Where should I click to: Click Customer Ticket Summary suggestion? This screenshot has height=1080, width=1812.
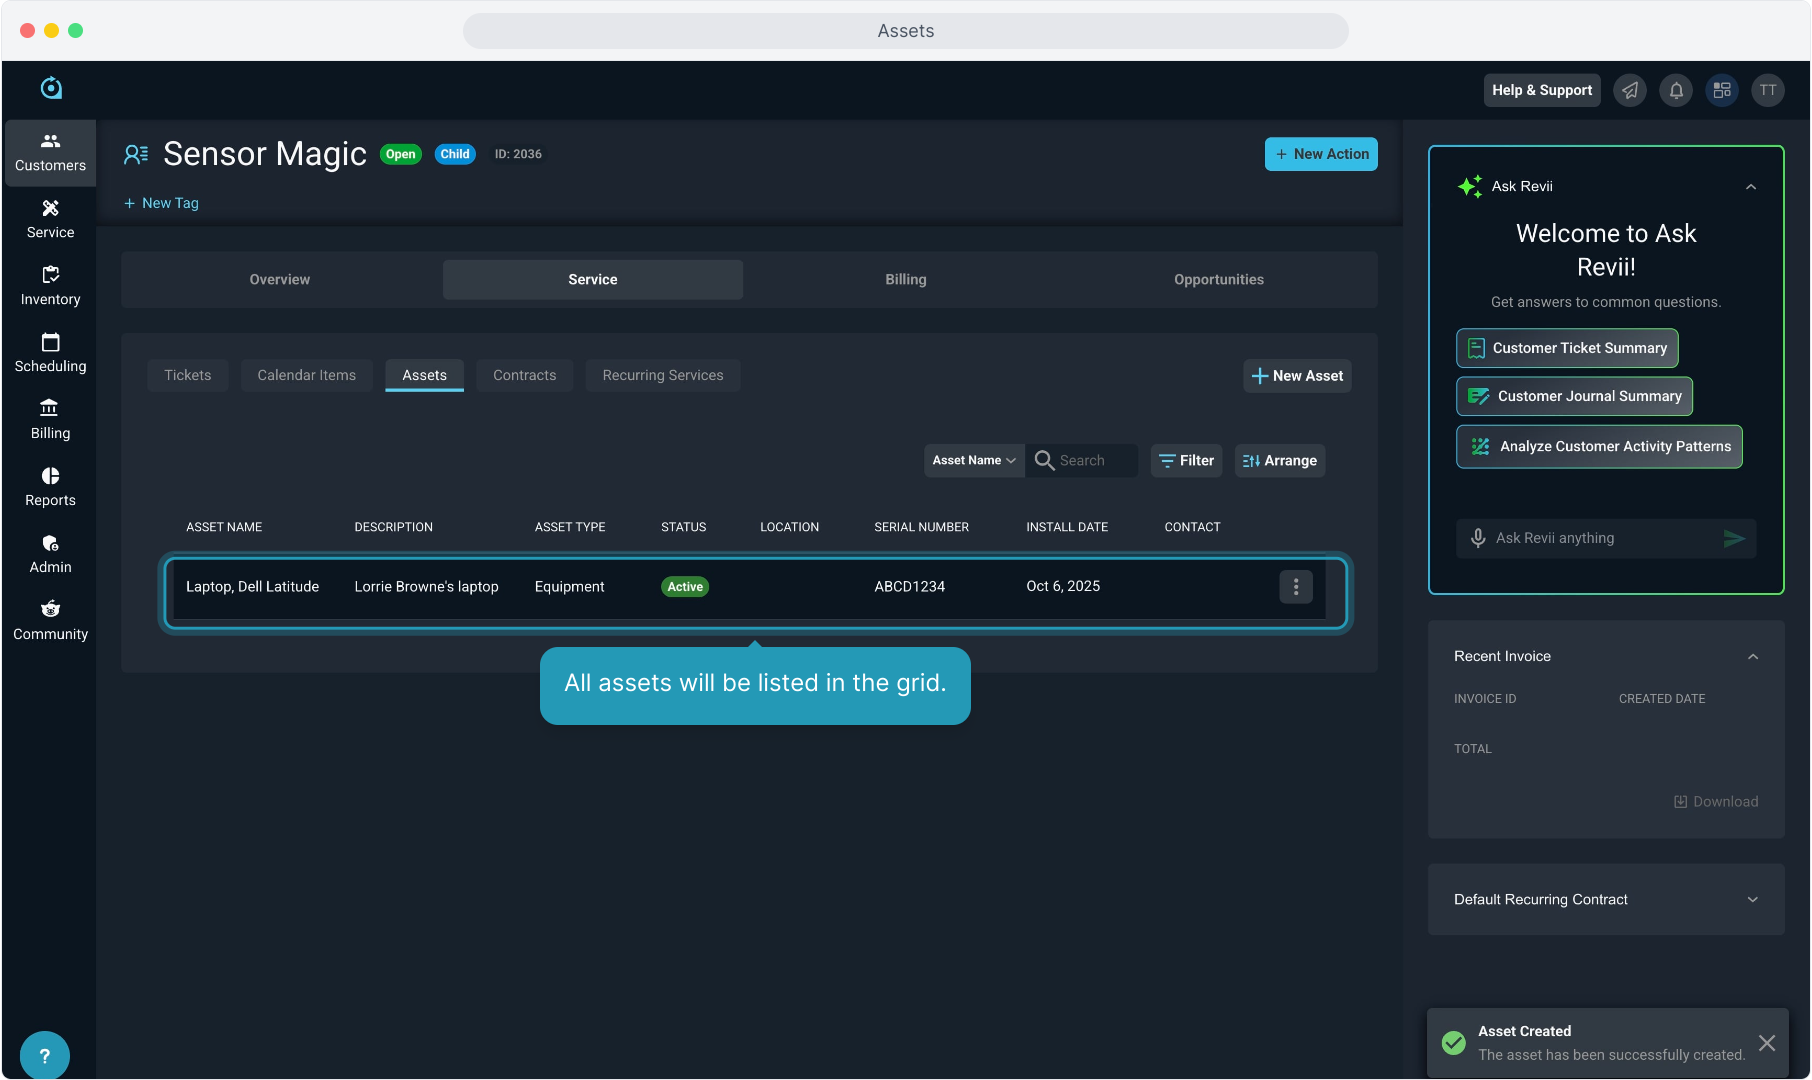pyautogui.click(x=1567, y=348)
